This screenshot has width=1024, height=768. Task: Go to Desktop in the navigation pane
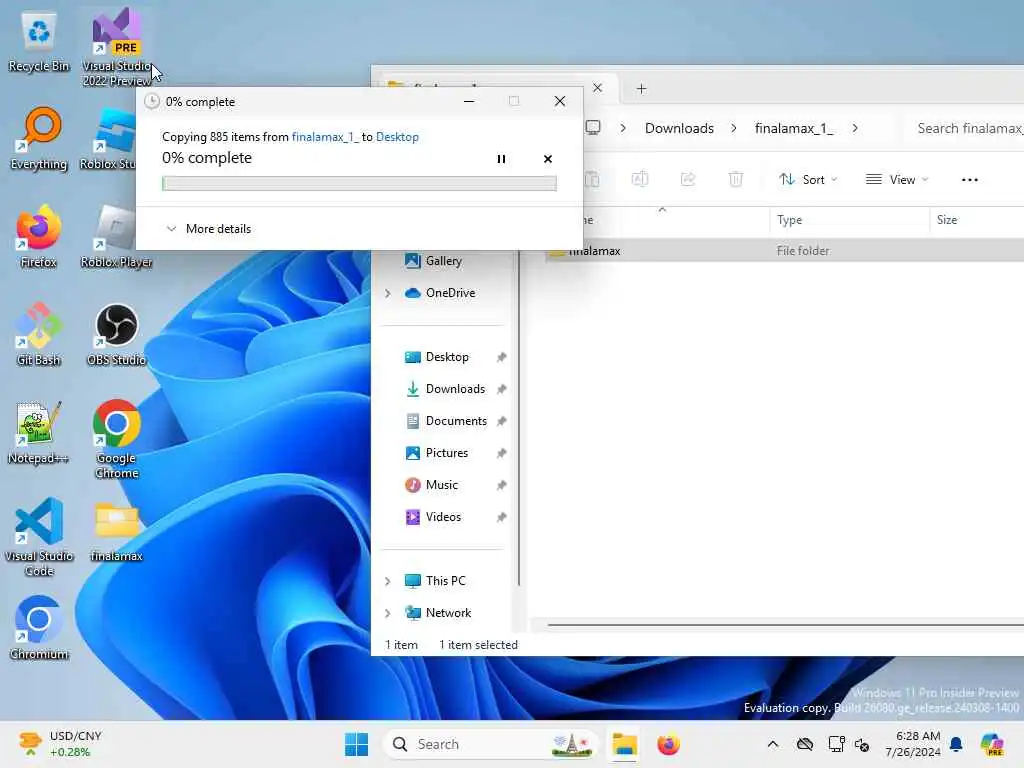pyautogui.click(x=447, y=357)
